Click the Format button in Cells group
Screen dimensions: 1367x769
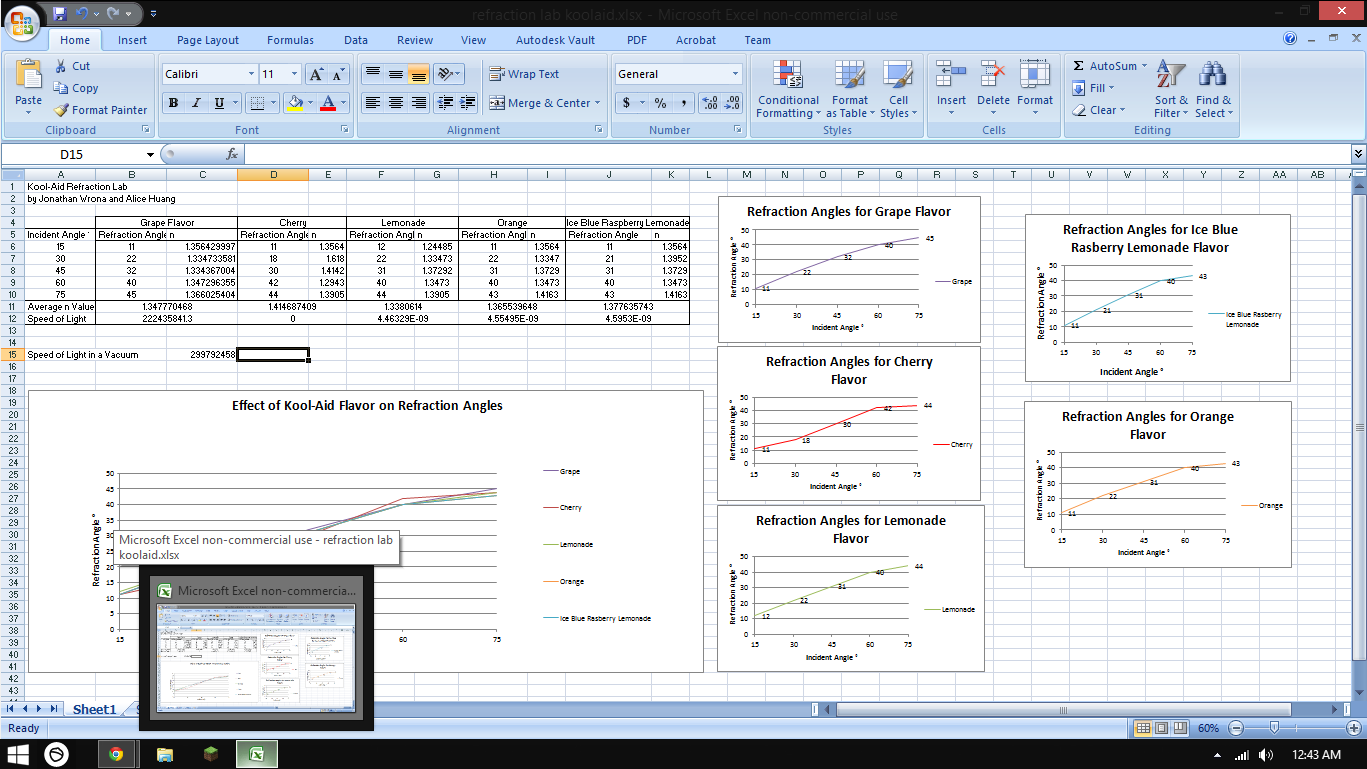click(x=1035, y=88)
